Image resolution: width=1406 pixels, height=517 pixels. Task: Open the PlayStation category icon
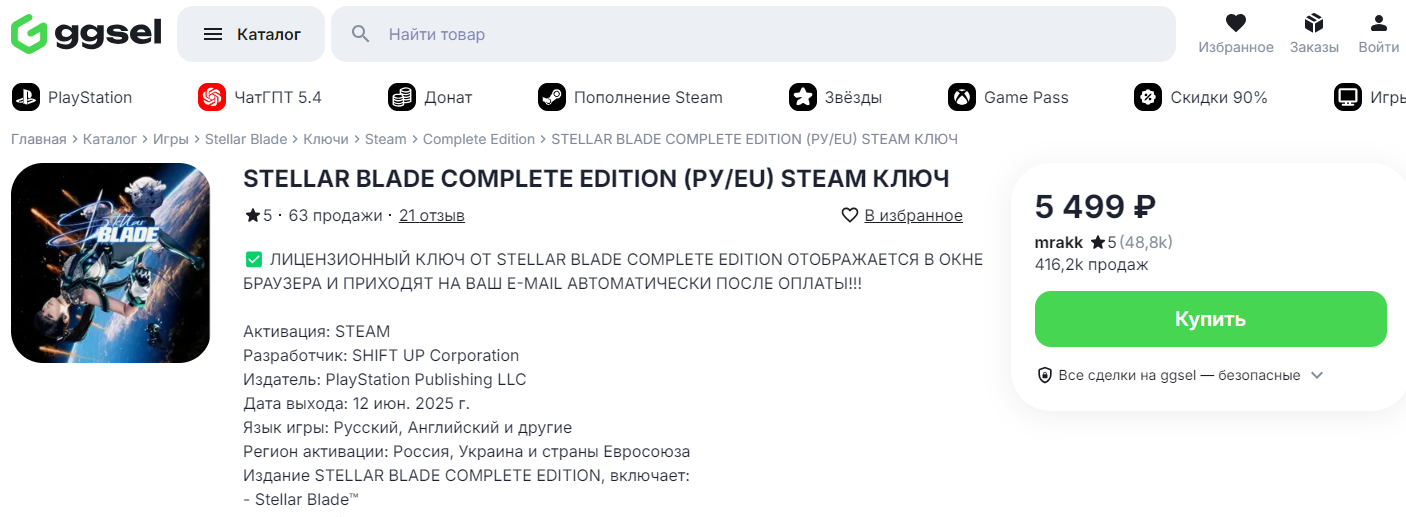click(26, 97)
